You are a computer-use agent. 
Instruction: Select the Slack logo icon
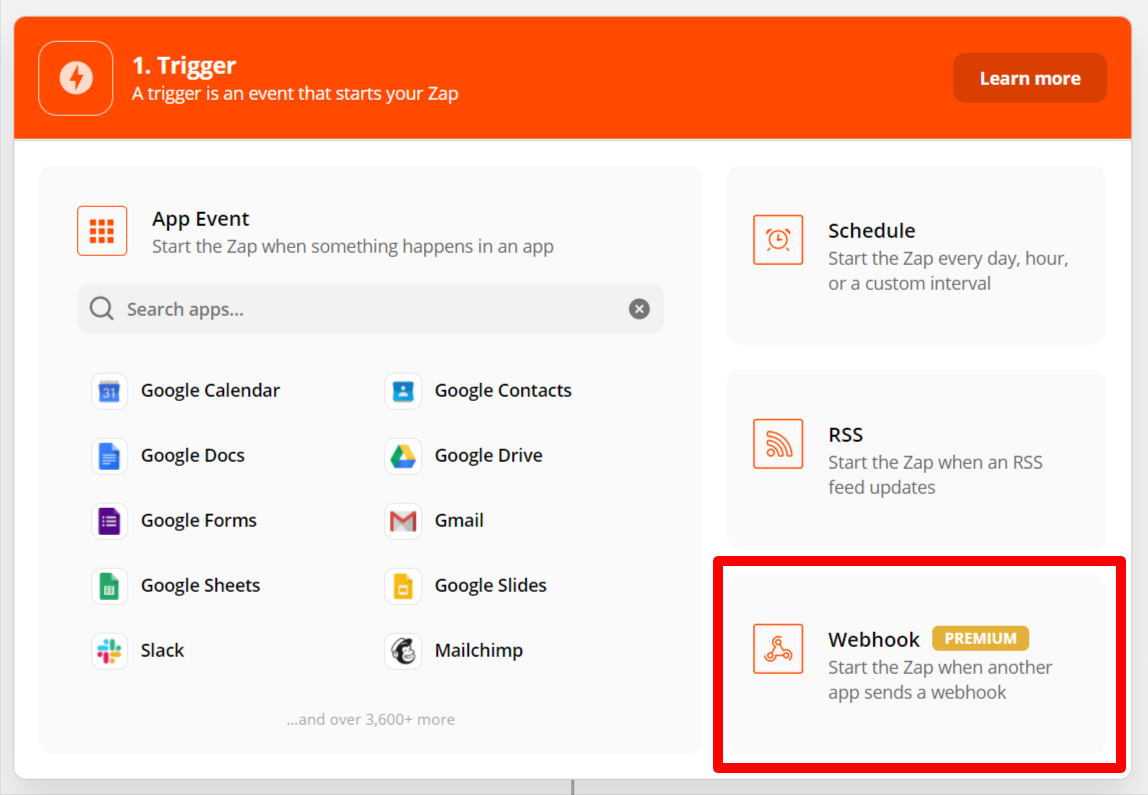pos(109,651)
